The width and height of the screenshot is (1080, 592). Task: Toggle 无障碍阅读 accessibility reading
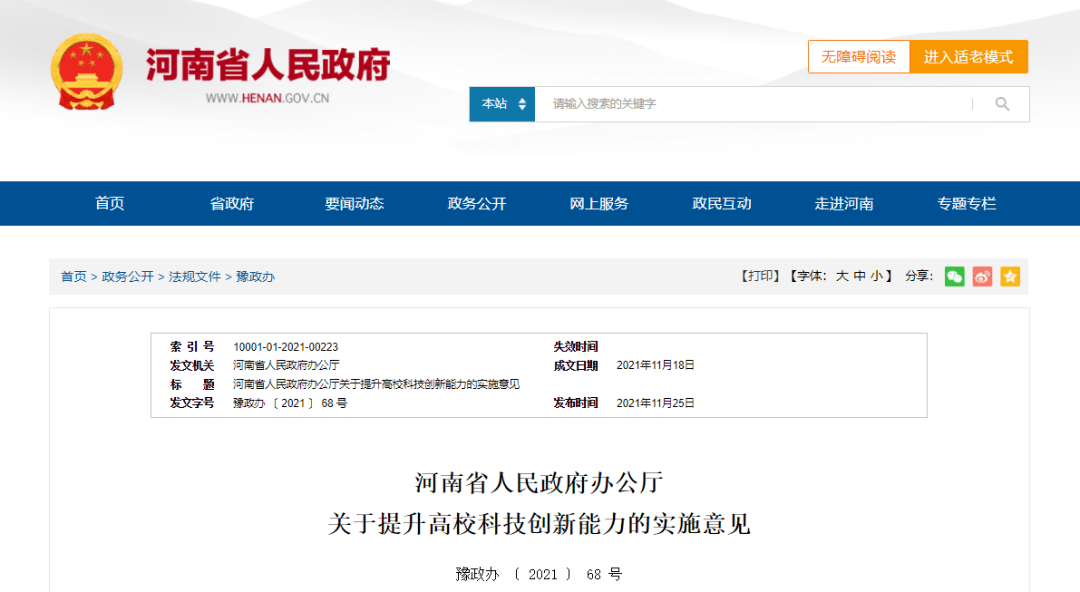pos(858,57)
